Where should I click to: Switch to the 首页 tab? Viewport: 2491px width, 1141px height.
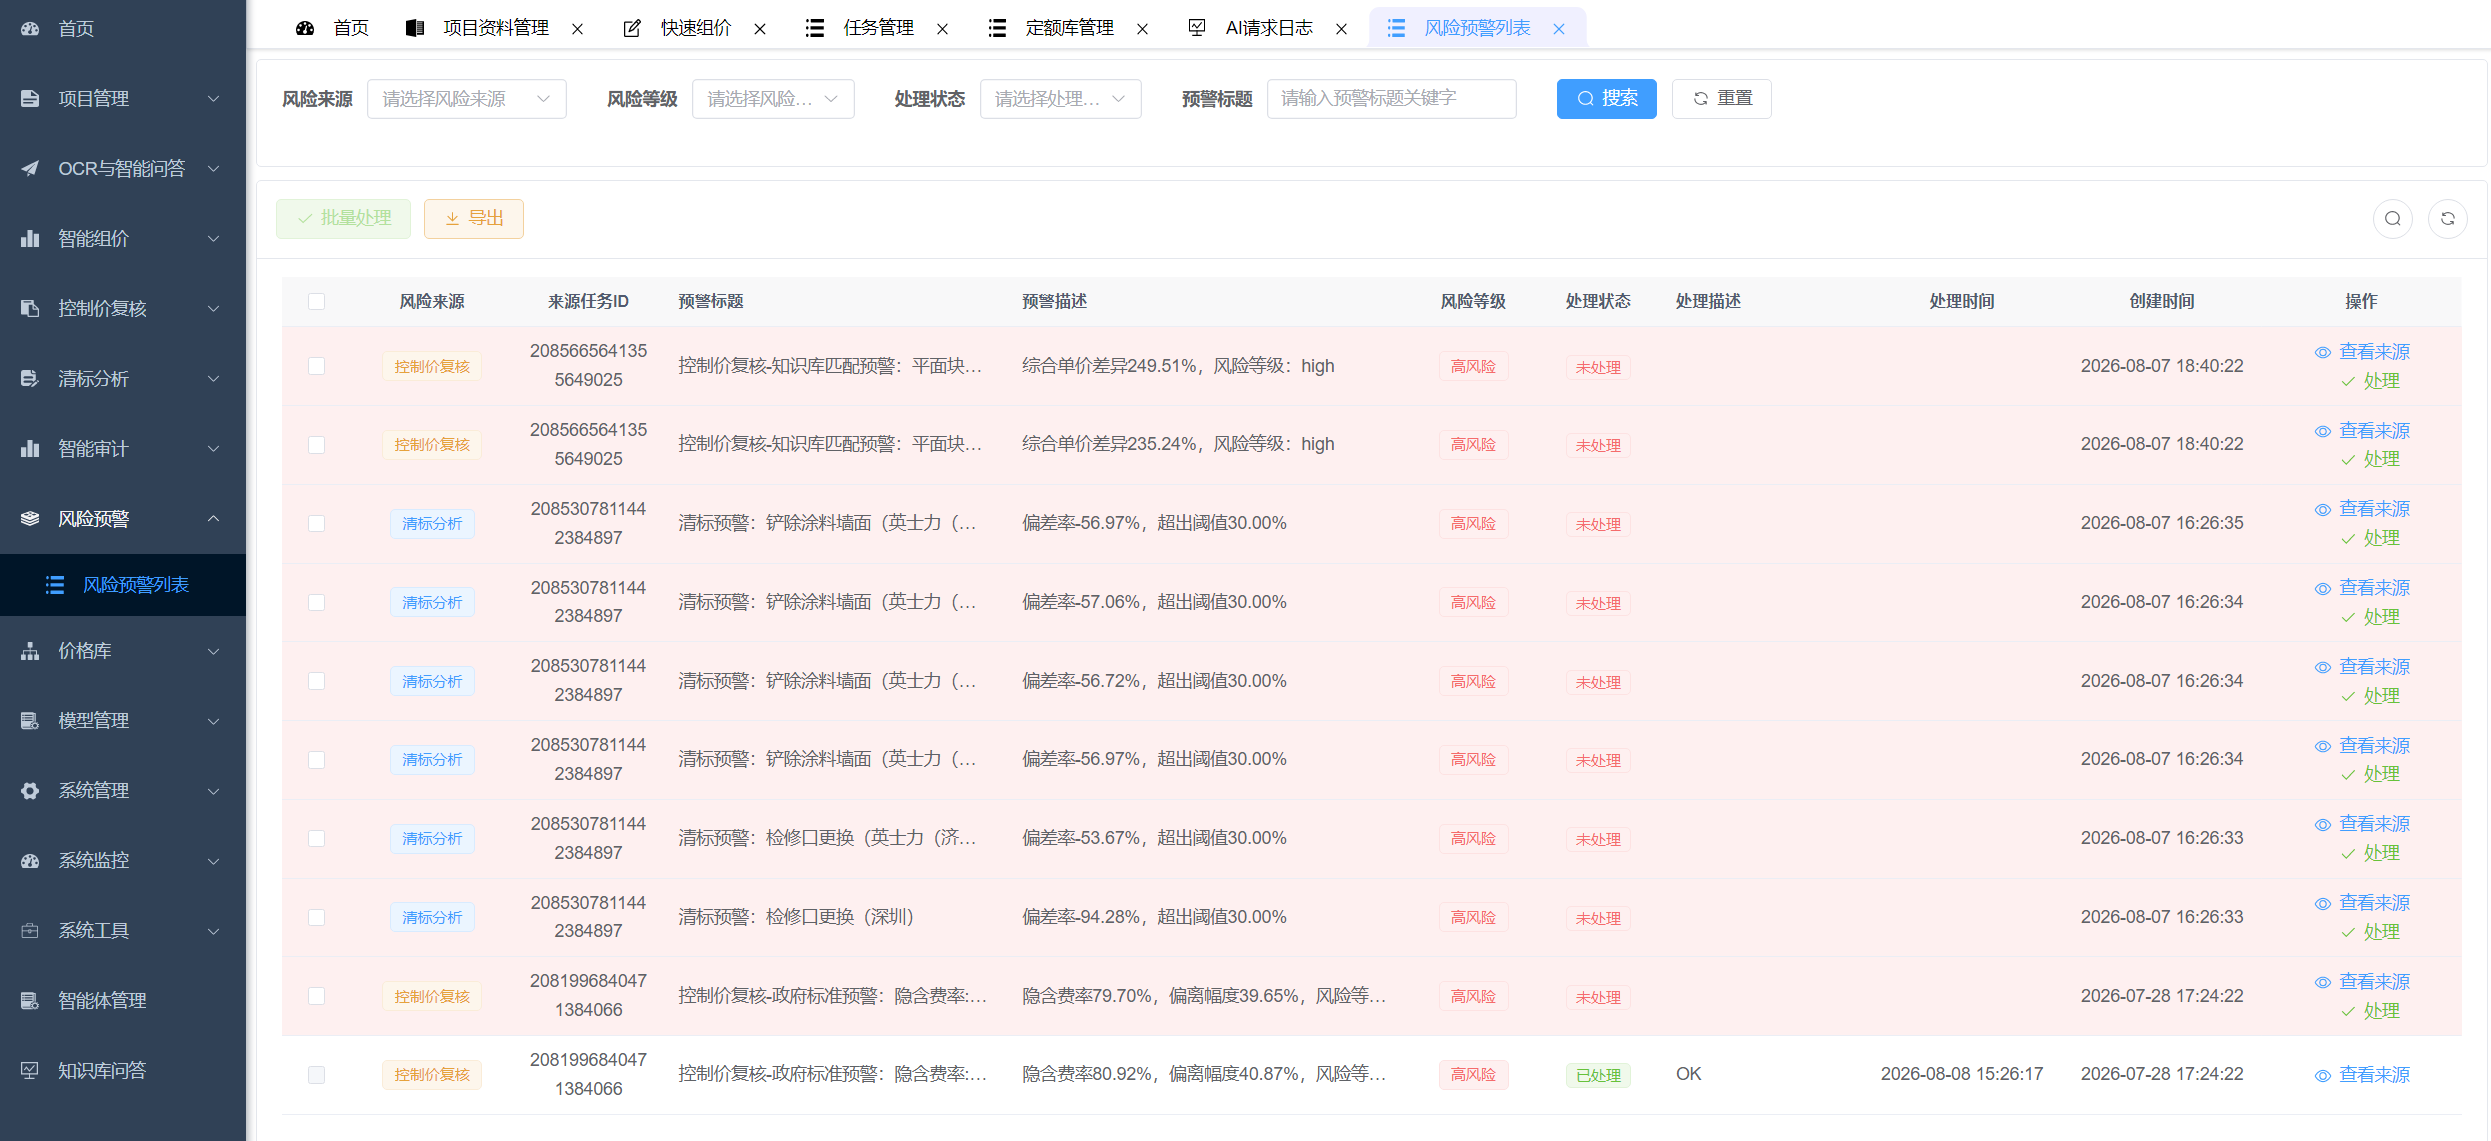point(332,29)
